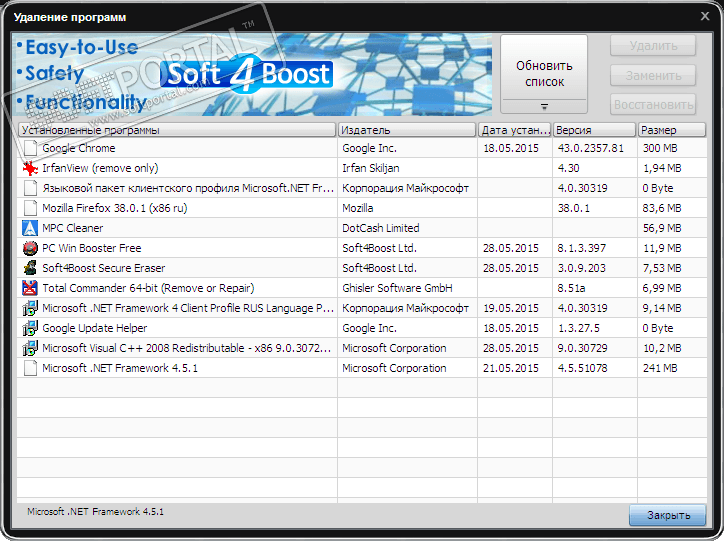Click the PC Win Booster Free icon

click(30, 248)
